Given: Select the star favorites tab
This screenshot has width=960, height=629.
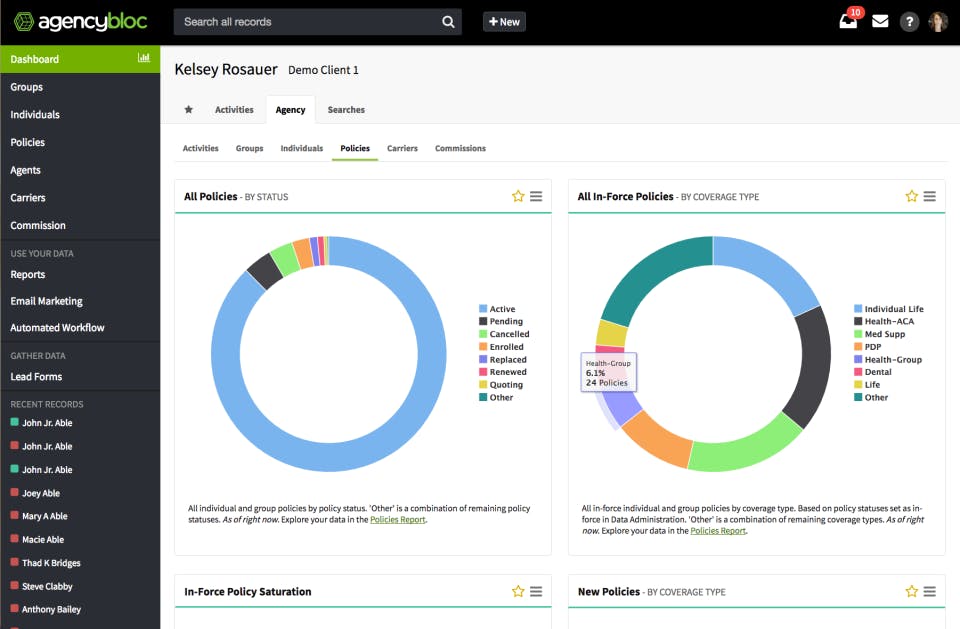Looking at the screenshot, I should tap(189, 110).
